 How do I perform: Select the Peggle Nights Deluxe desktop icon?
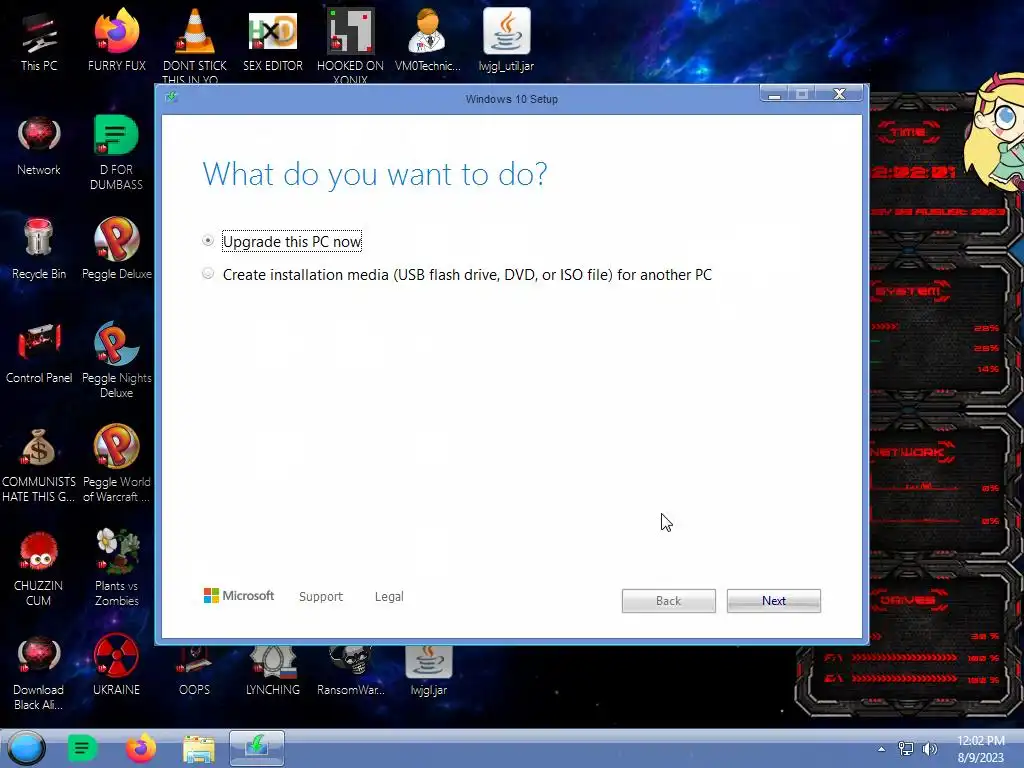(x=117, y=359)
